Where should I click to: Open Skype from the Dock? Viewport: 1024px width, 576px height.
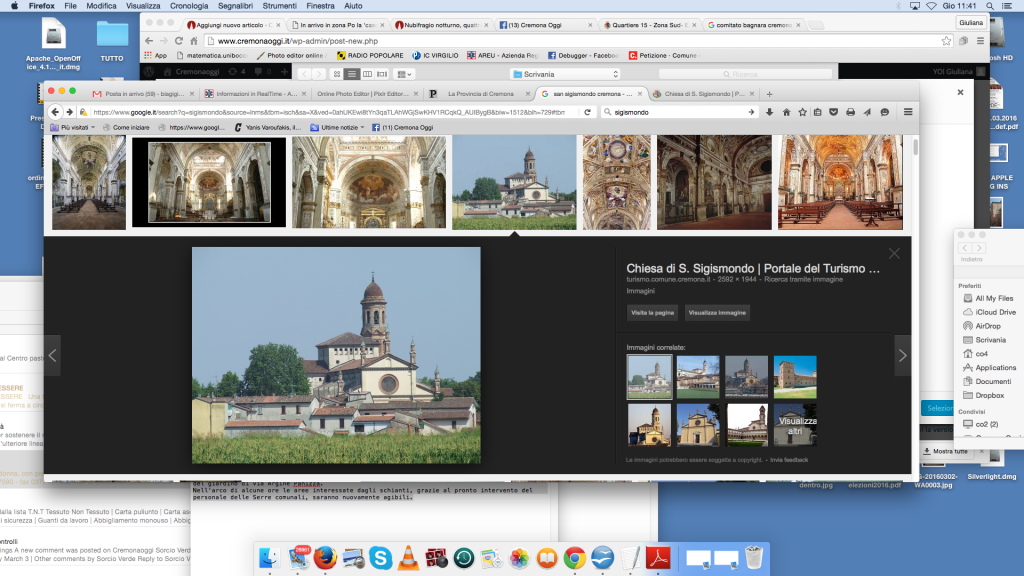tap(380, 557)
